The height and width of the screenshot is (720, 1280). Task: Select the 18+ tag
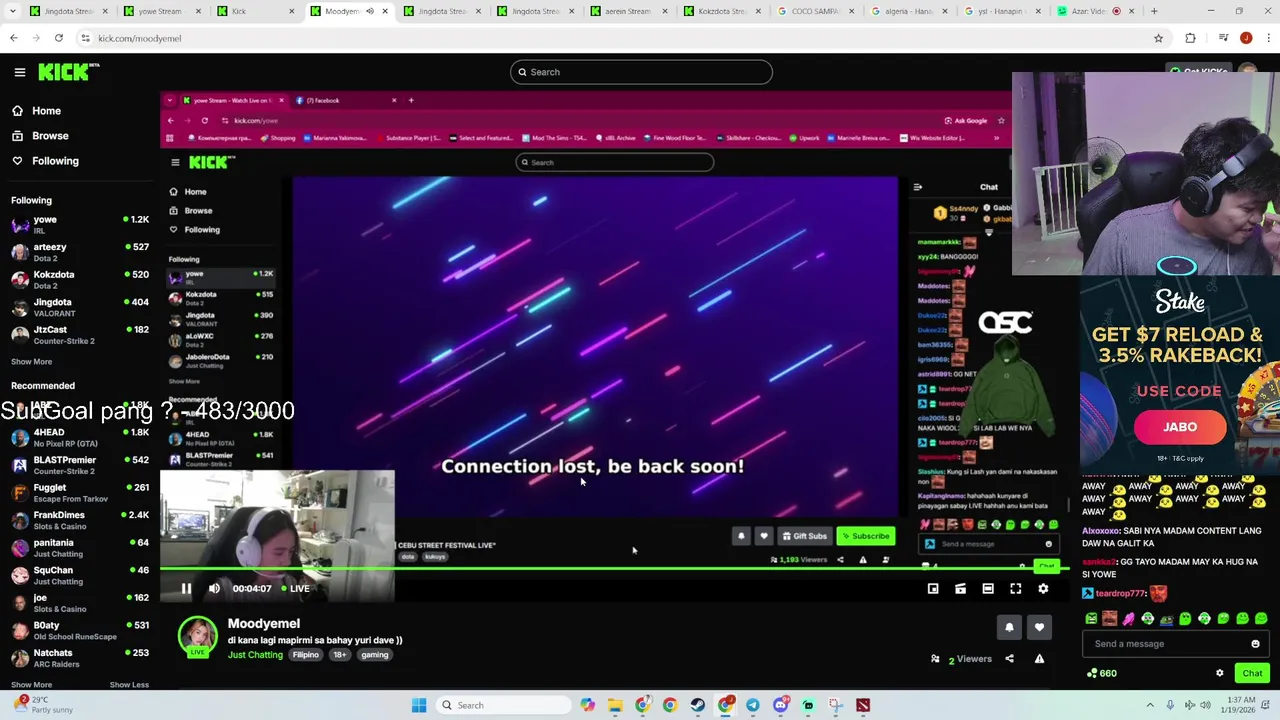340,655
